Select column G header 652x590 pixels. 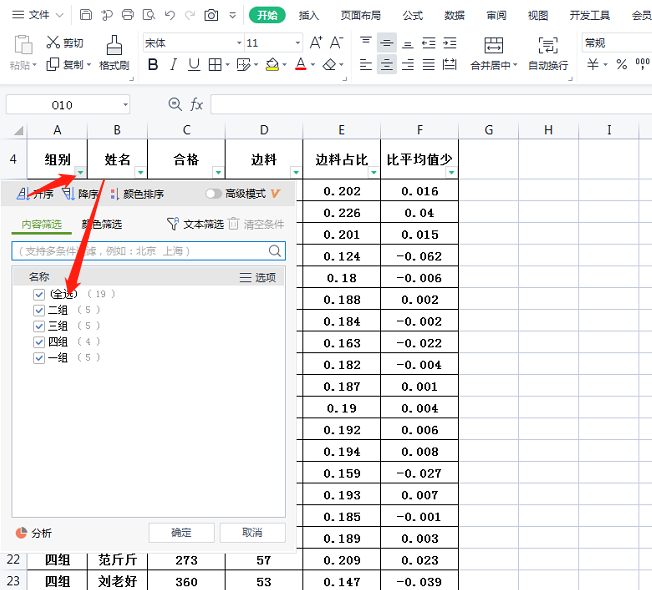point(489,130)
